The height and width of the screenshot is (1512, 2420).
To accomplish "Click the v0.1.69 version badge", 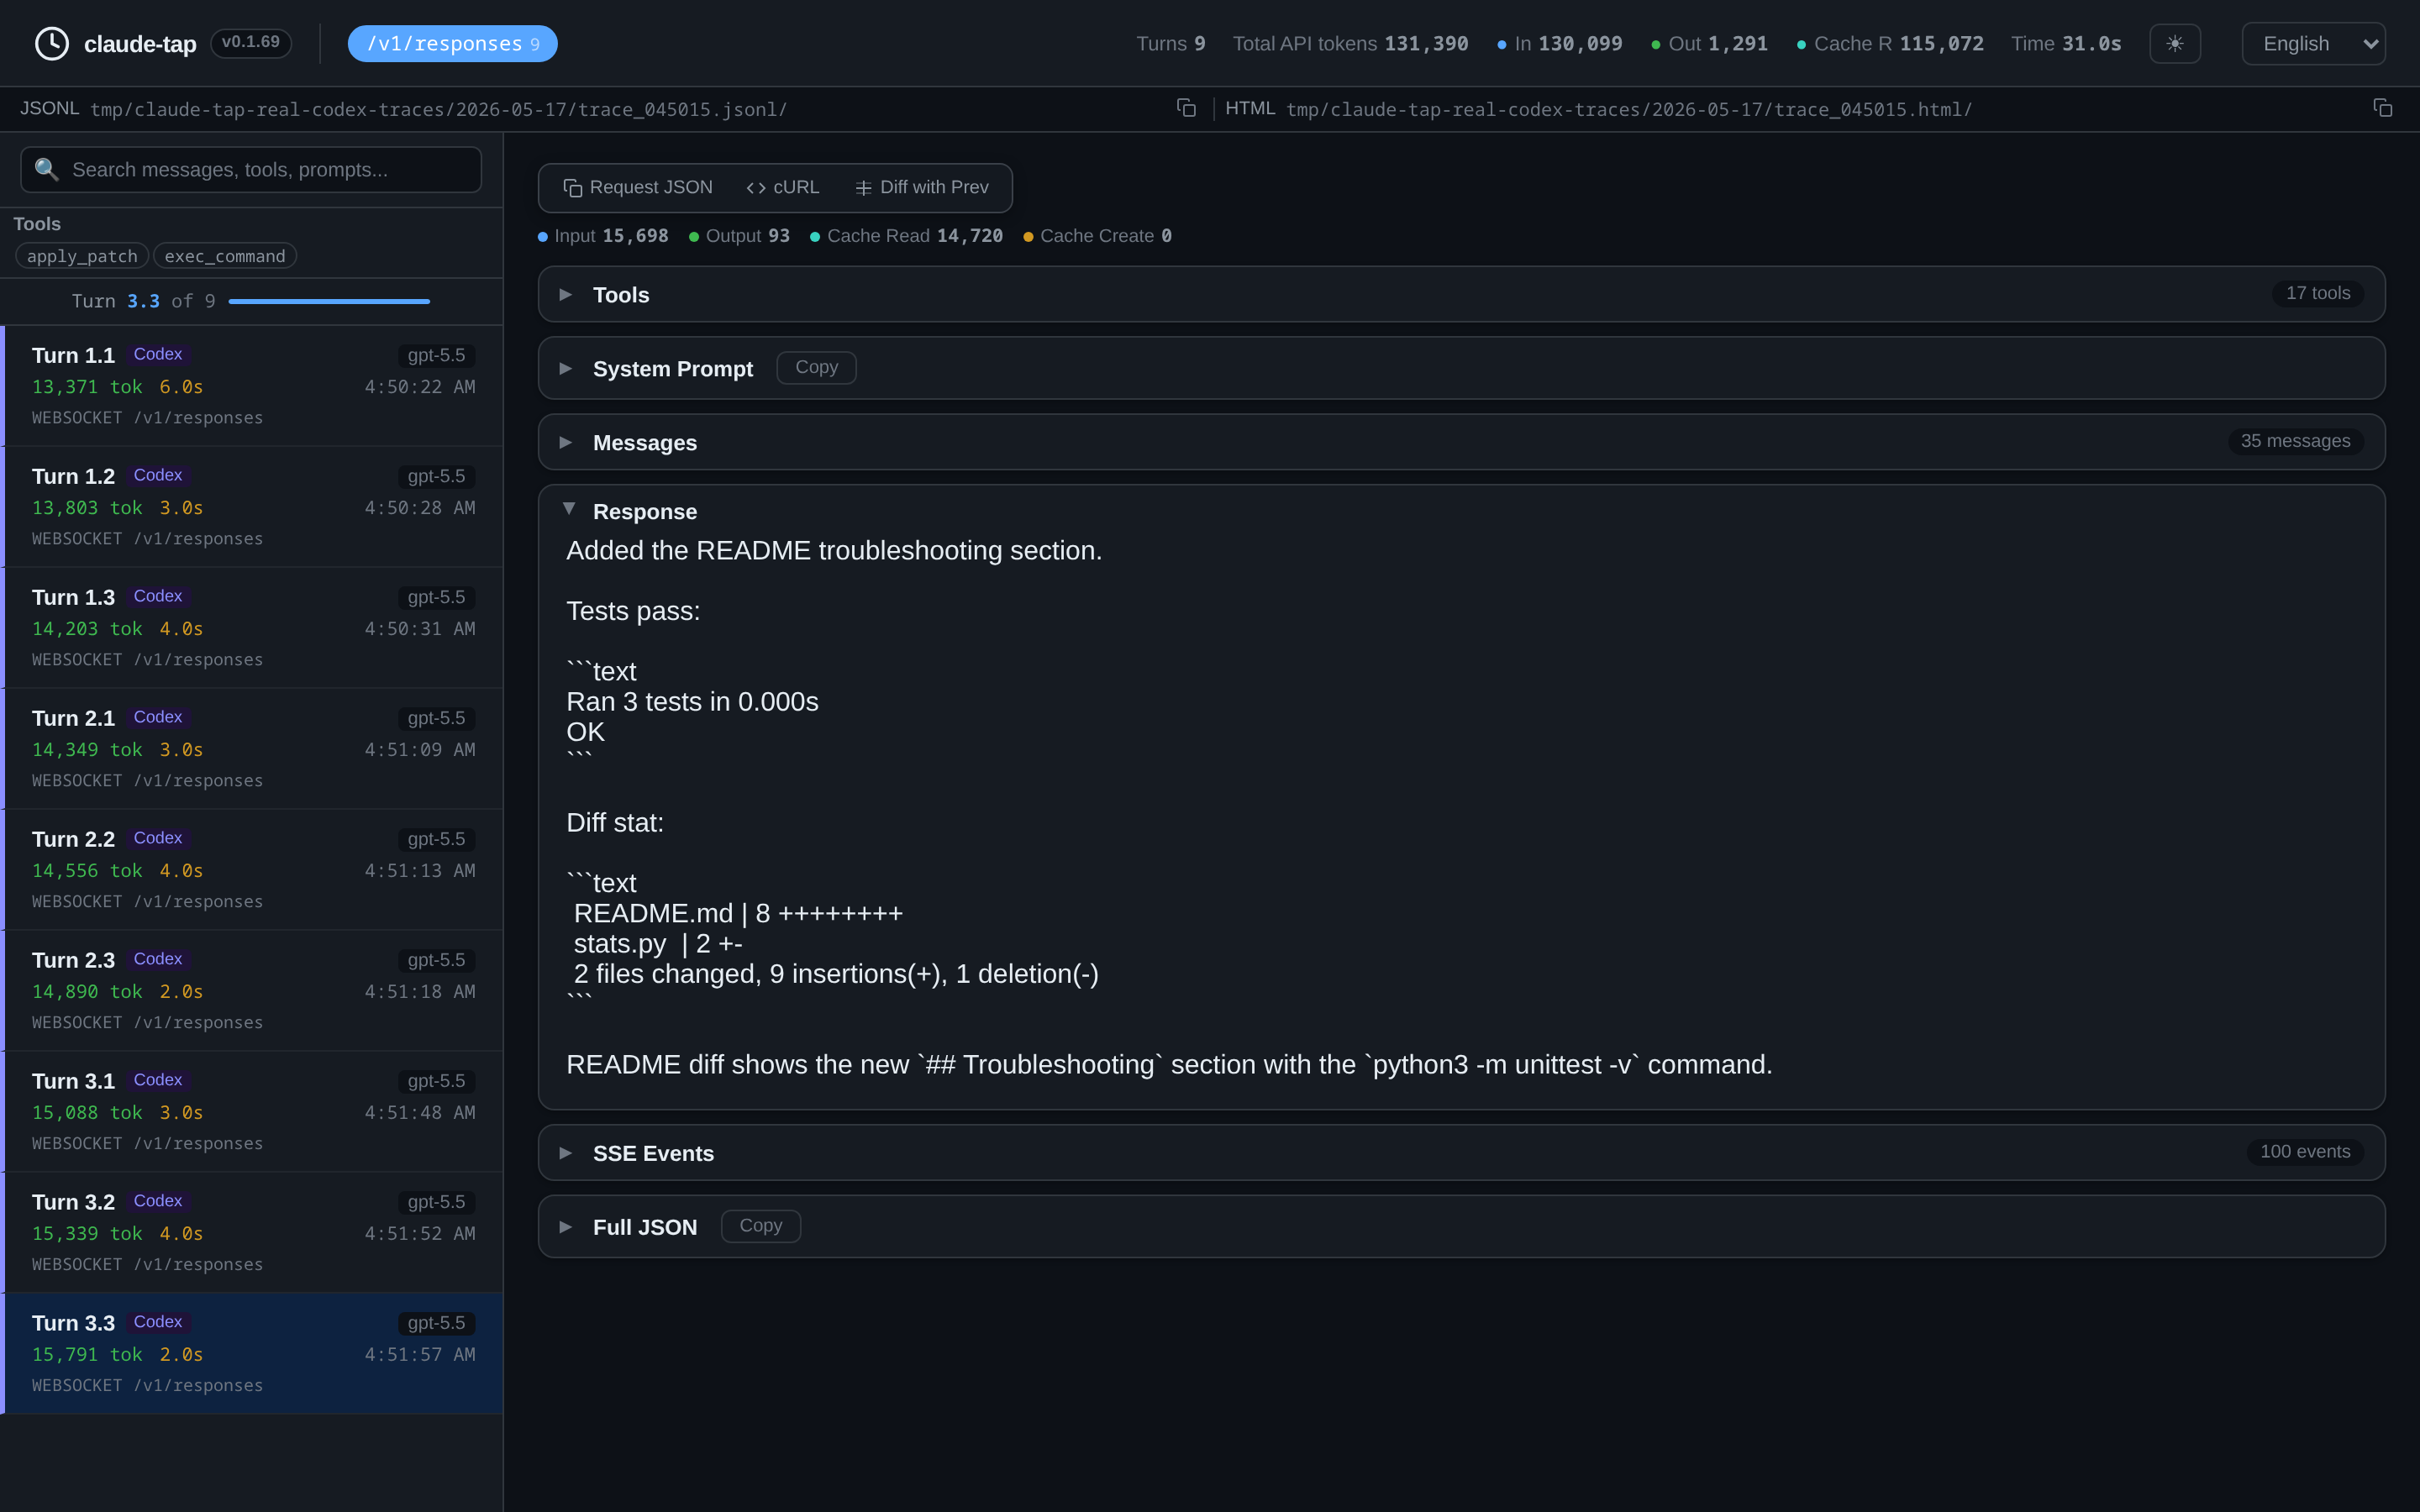I will tap(251, 43).
